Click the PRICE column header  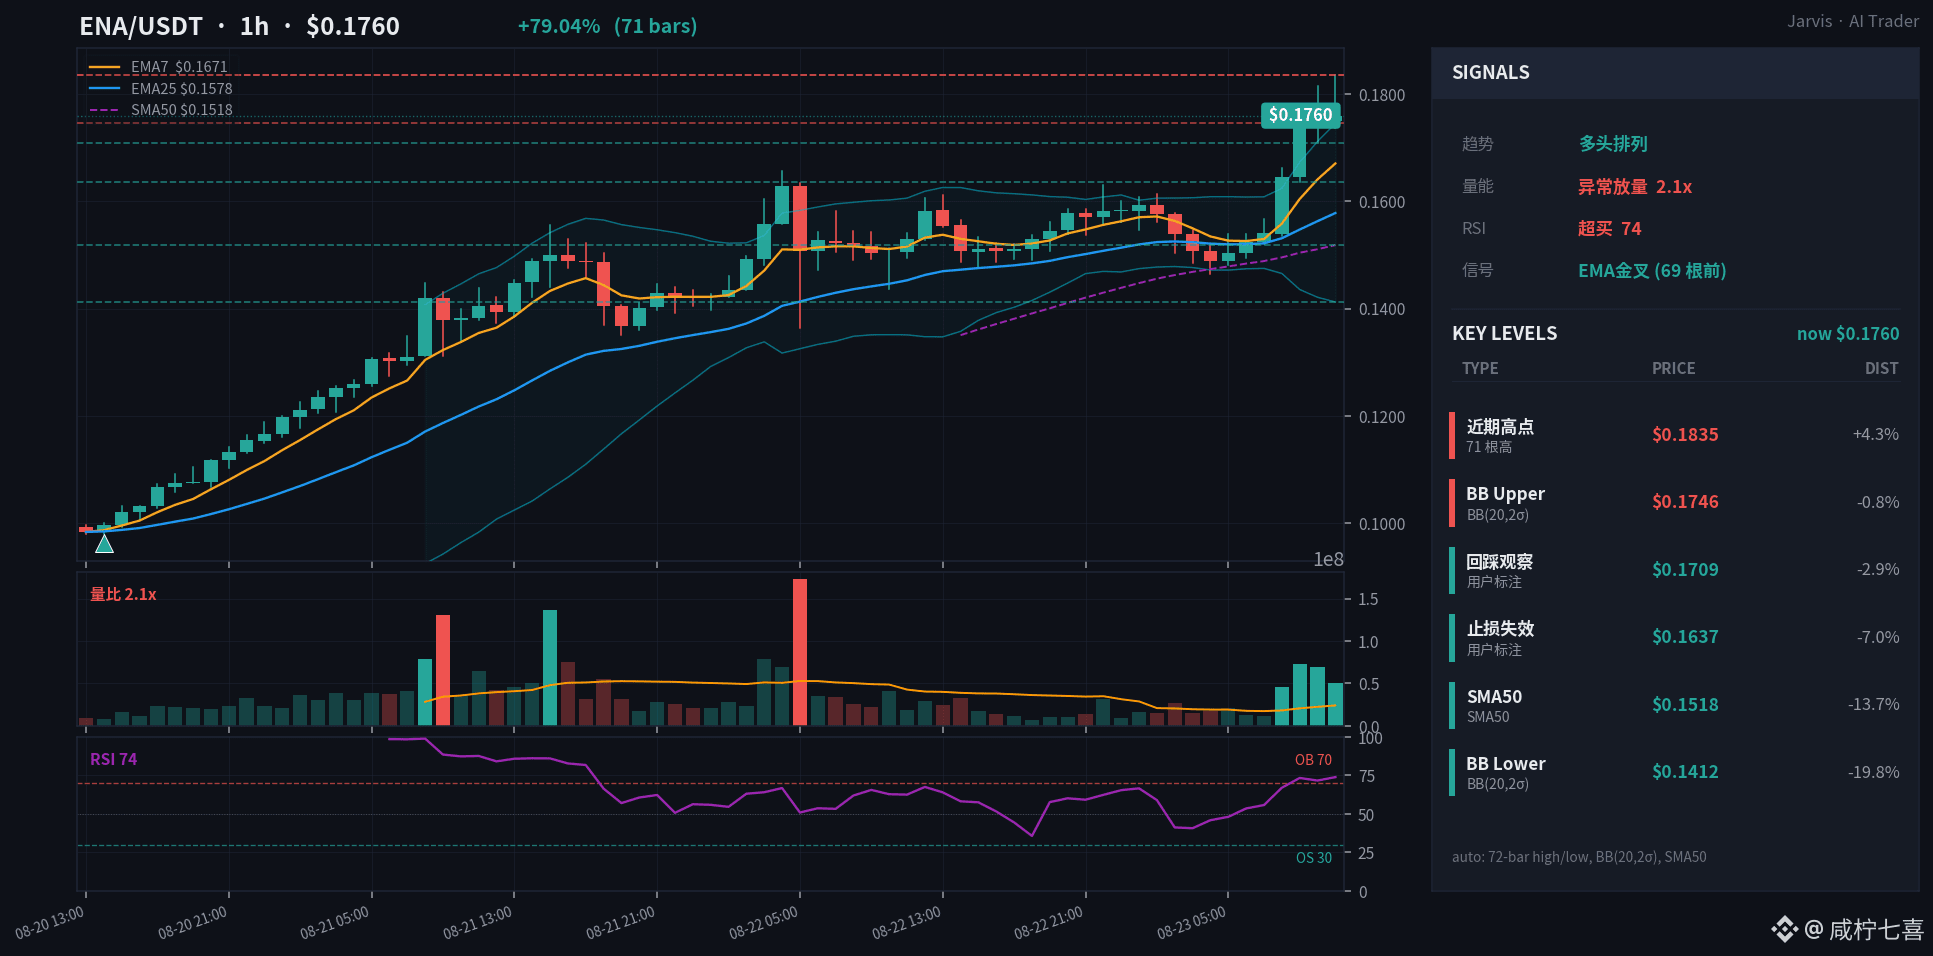coord(1674,368)
